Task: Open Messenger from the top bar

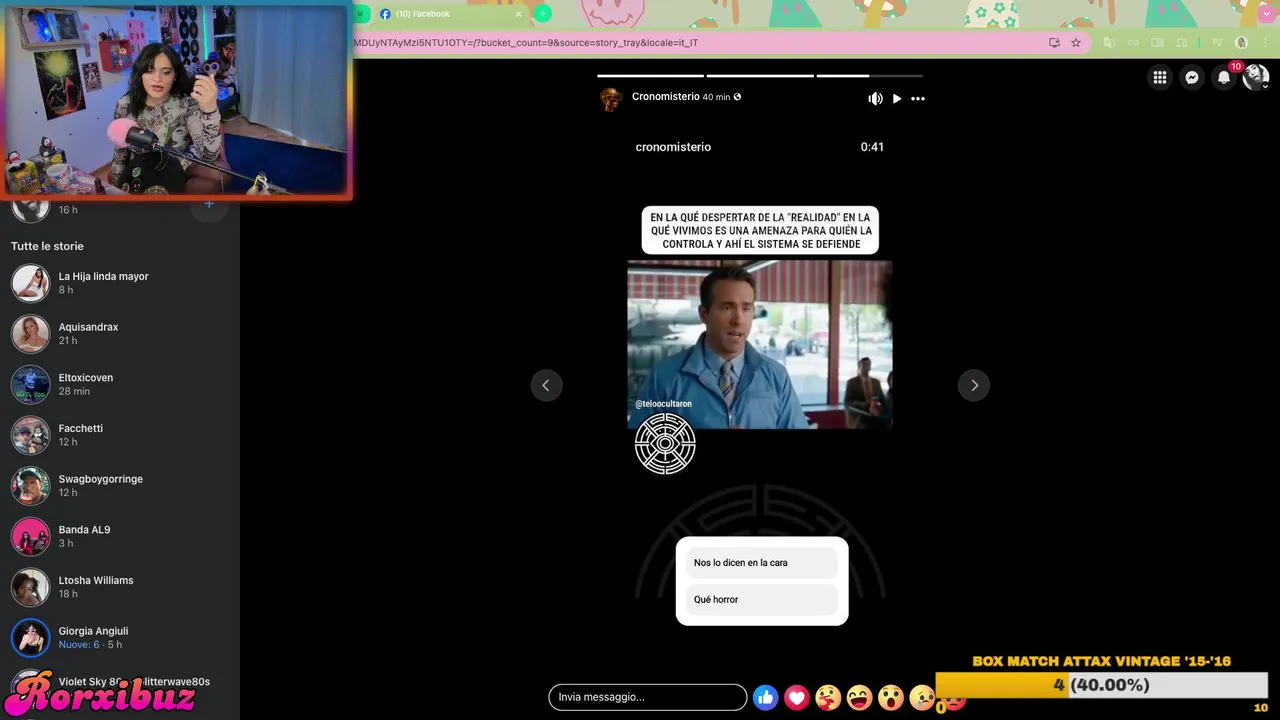Action: click(x=1192, y=77)
